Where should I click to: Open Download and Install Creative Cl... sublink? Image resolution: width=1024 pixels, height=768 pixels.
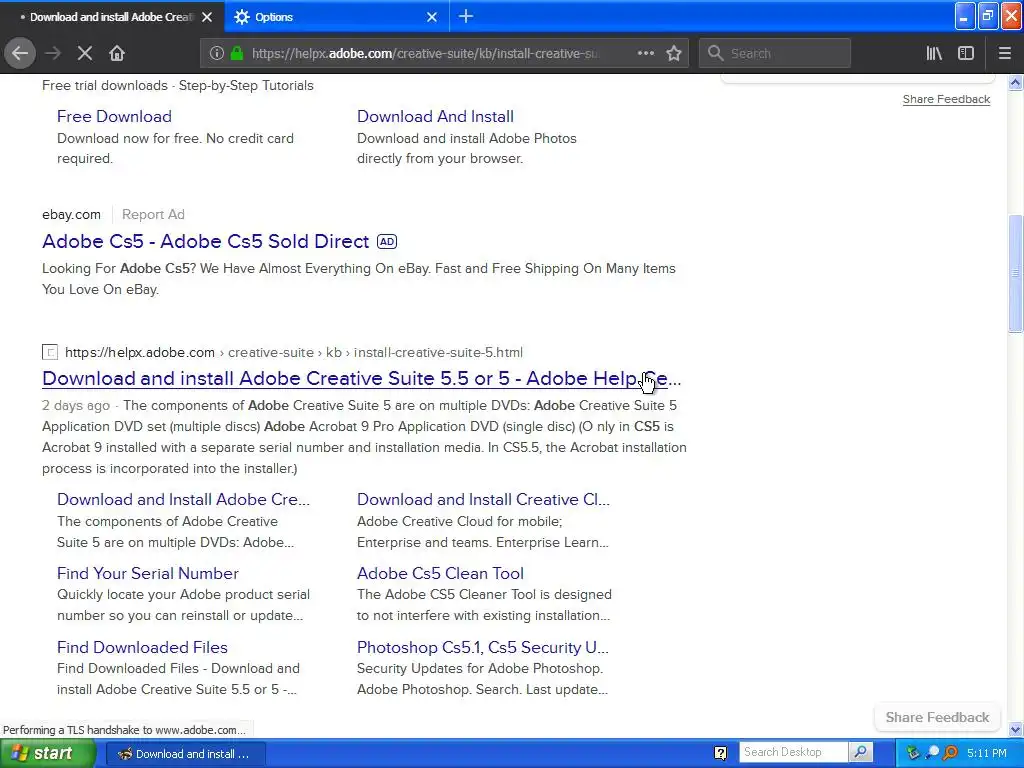tap(483, 500)
